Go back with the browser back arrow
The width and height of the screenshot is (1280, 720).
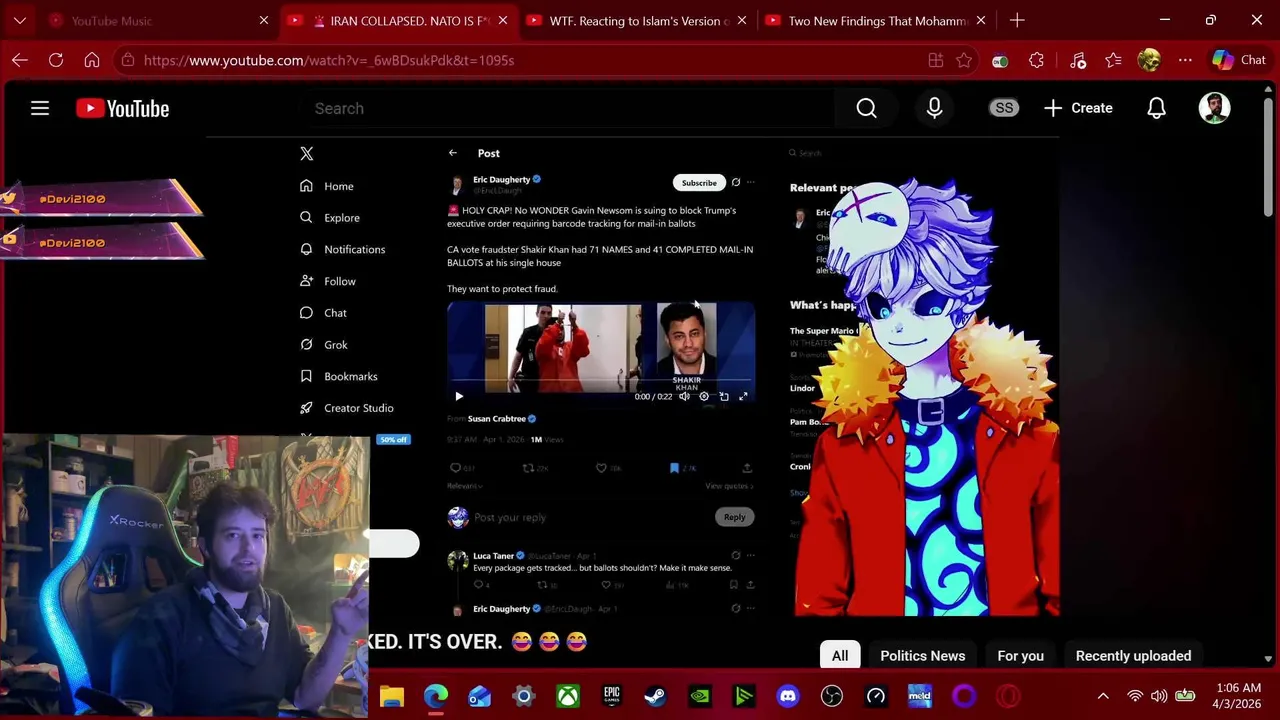coord(20,60)
